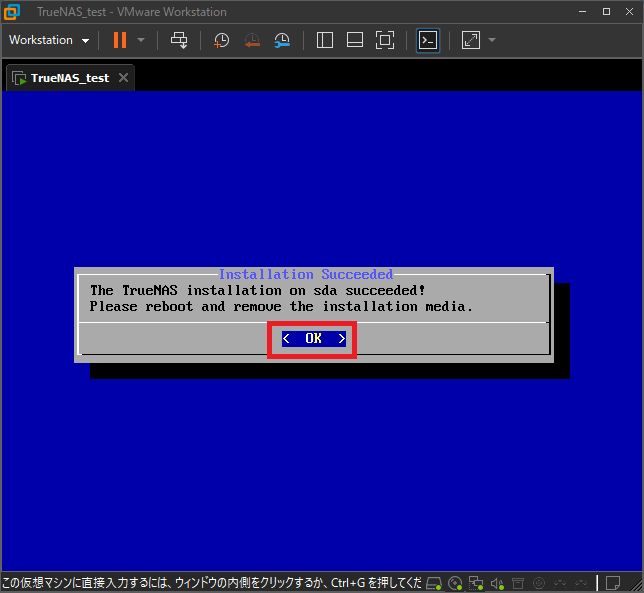Screen dimensions: 644x593
Task: Click the CD/DVD drive status icon
Action: point(455,583)
